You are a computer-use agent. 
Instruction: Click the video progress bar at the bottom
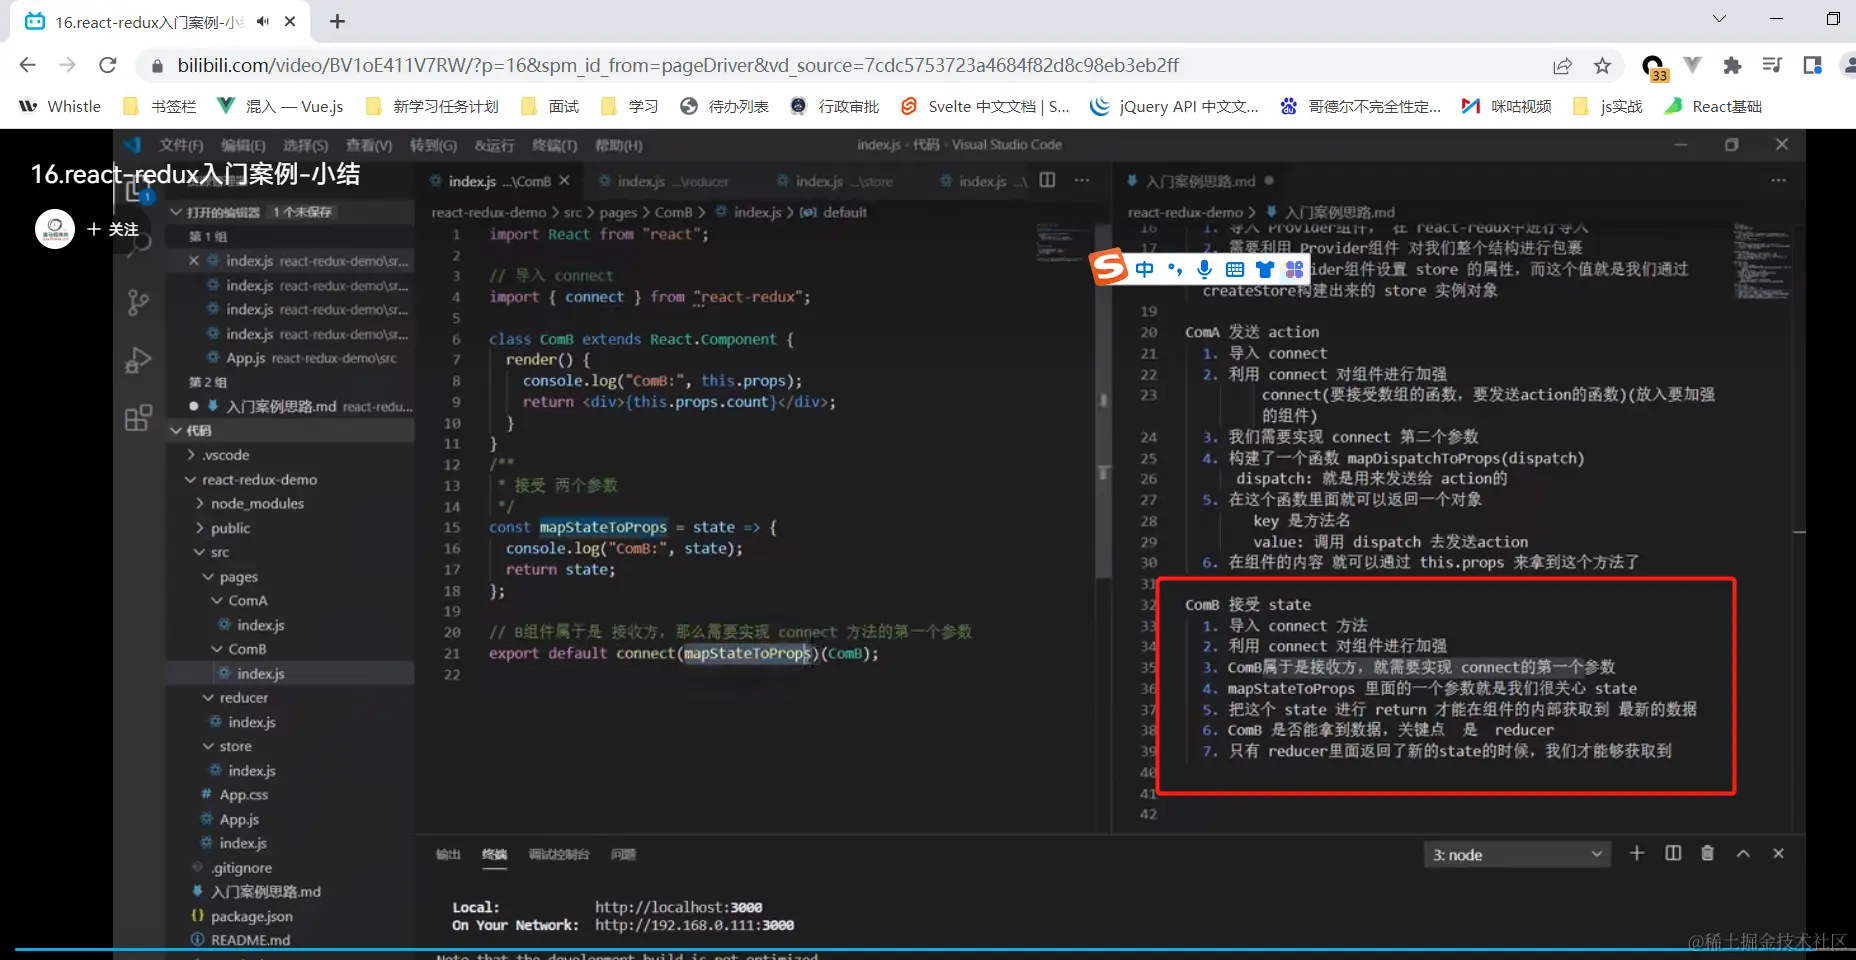[928, 949]
